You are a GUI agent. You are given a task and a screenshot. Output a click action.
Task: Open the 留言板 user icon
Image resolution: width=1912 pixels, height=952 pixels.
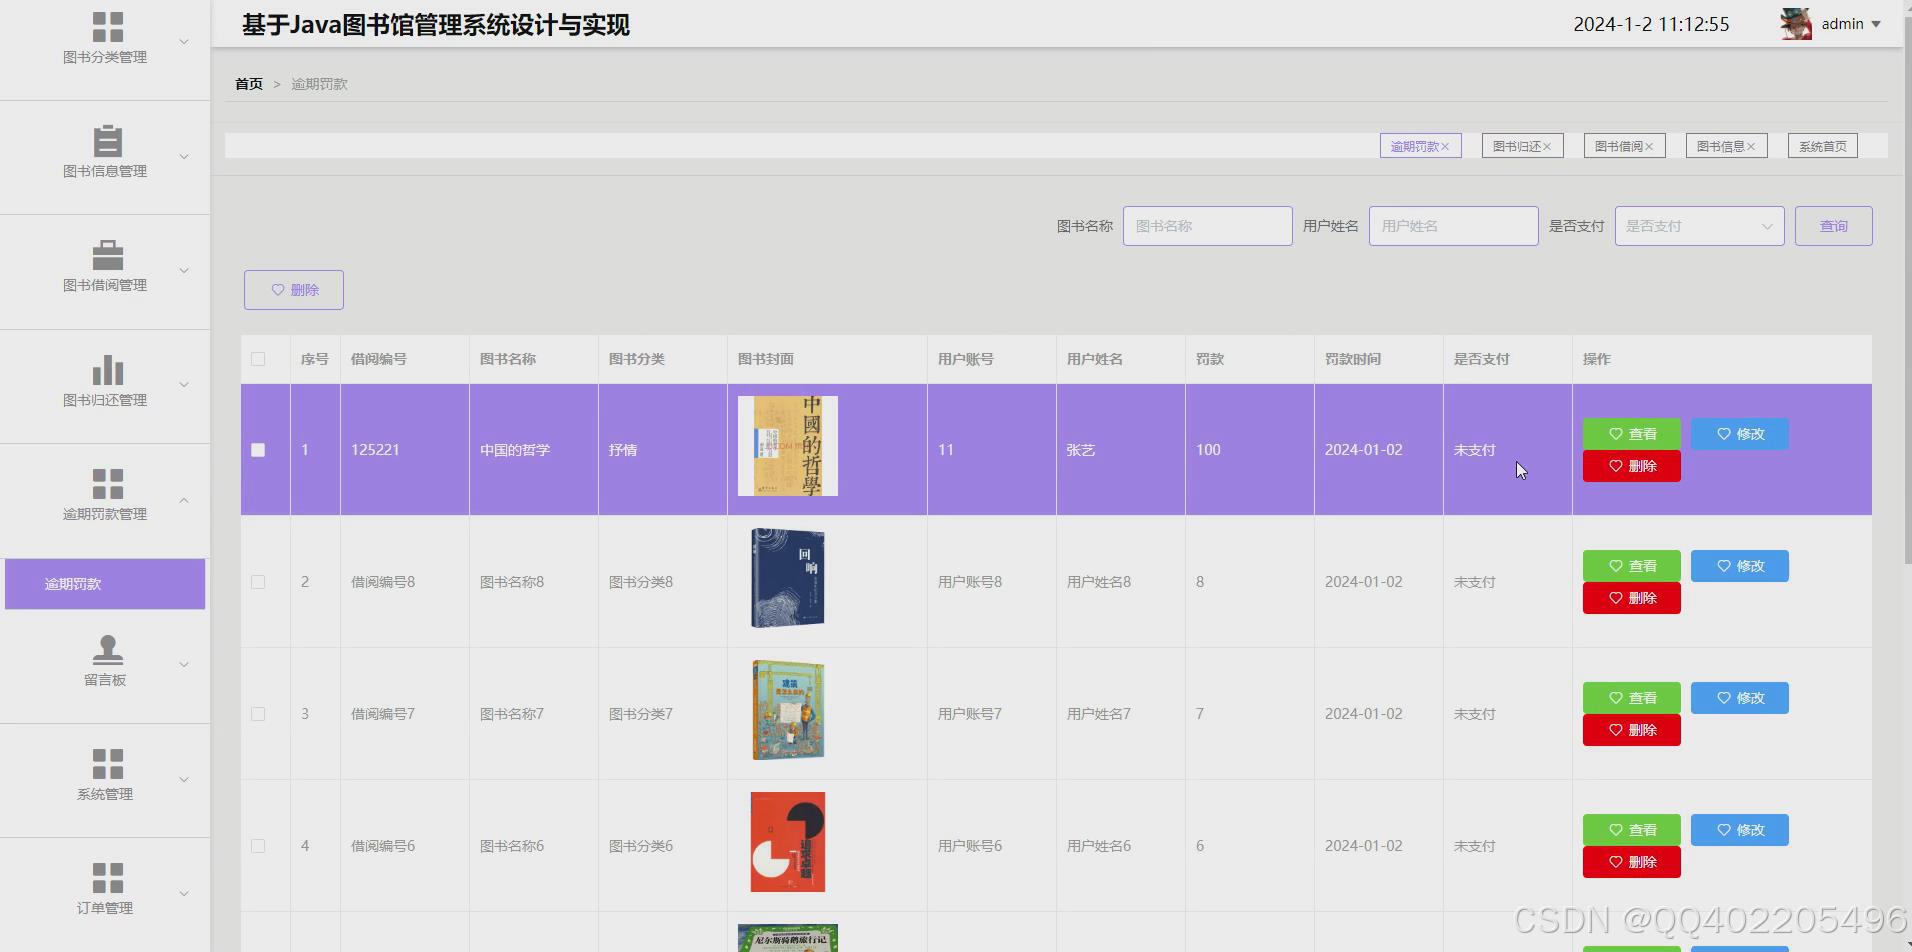[107, 650]
